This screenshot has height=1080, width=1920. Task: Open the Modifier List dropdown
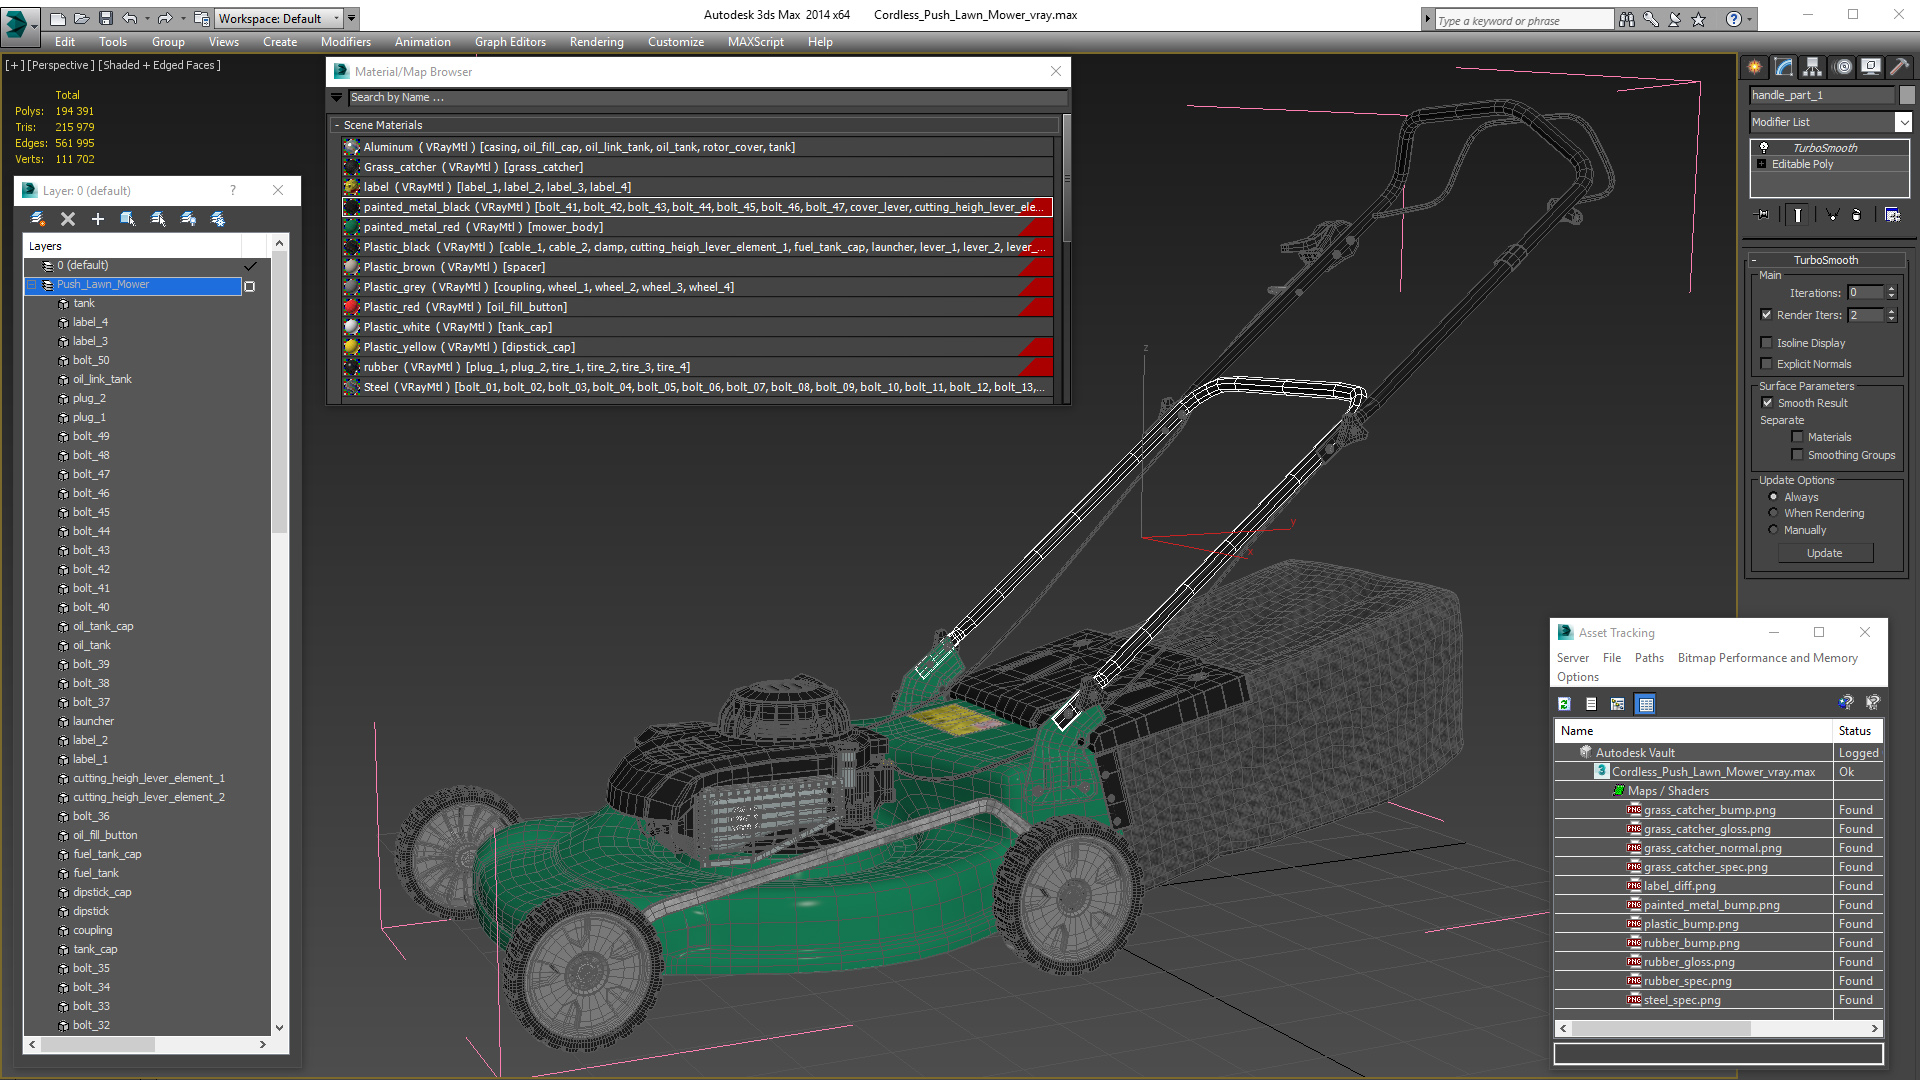pyautogui.click(x=1903, y=122)
